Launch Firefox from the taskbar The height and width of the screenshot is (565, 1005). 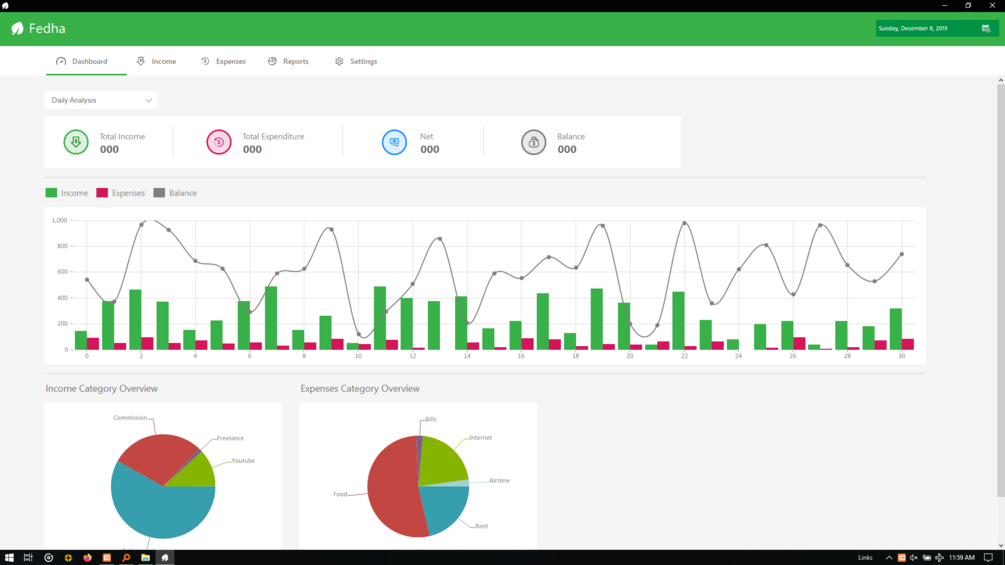(87, 557)
